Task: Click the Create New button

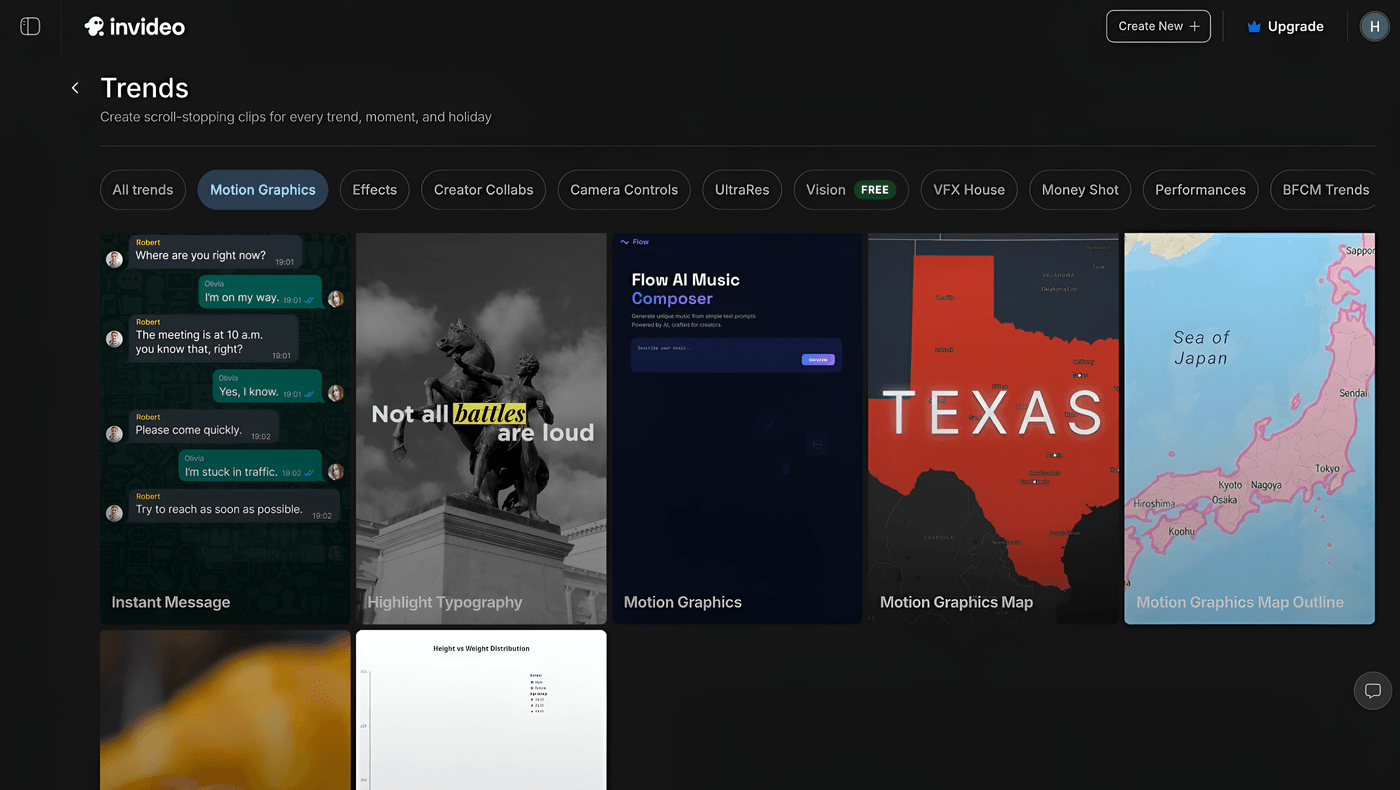Action: [x=1158, y=26]
